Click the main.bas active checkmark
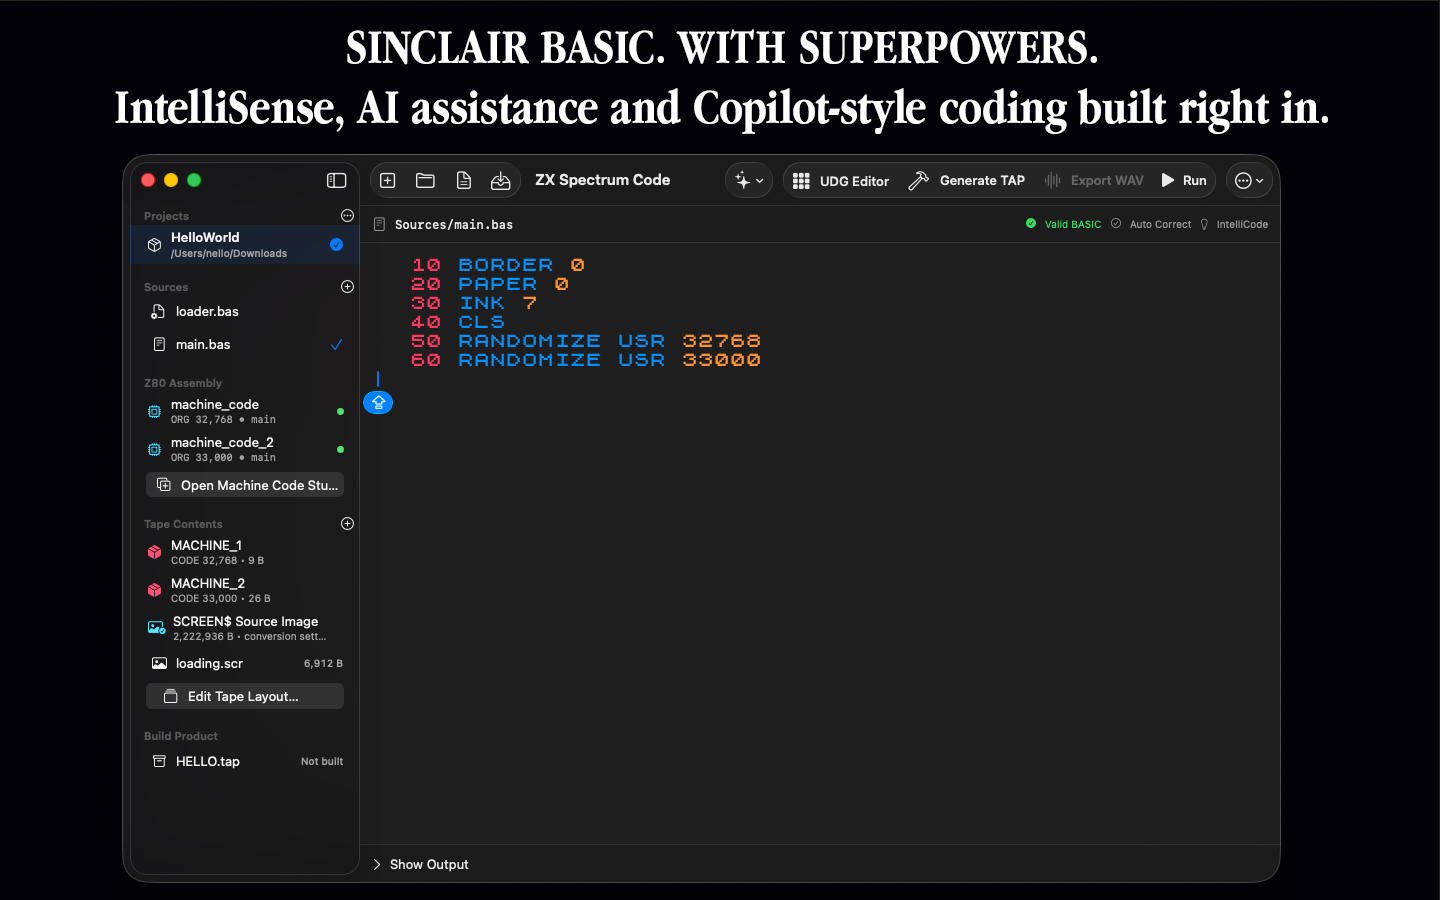The width and height of the screenshot is (1440, 900). pyautogui.click(x=336, y=344)
